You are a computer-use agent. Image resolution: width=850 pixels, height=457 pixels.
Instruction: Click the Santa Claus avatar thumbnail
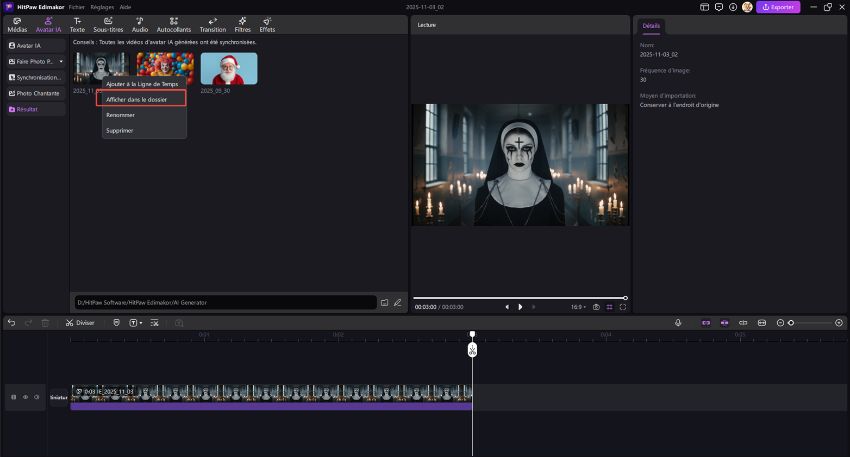pyautogui.click(x=228, y=69)
